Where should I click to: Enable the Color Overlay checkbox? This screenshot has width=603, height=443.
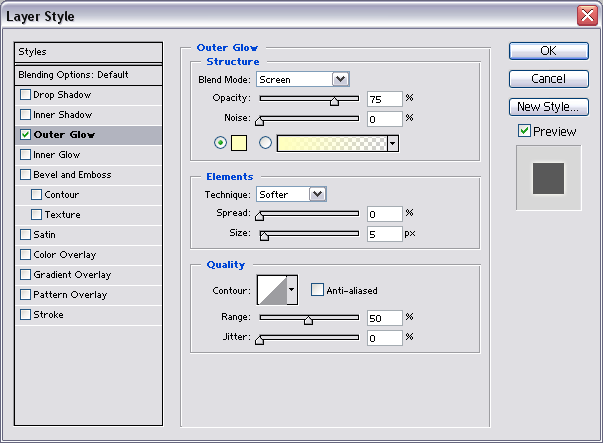click(25, 255)
